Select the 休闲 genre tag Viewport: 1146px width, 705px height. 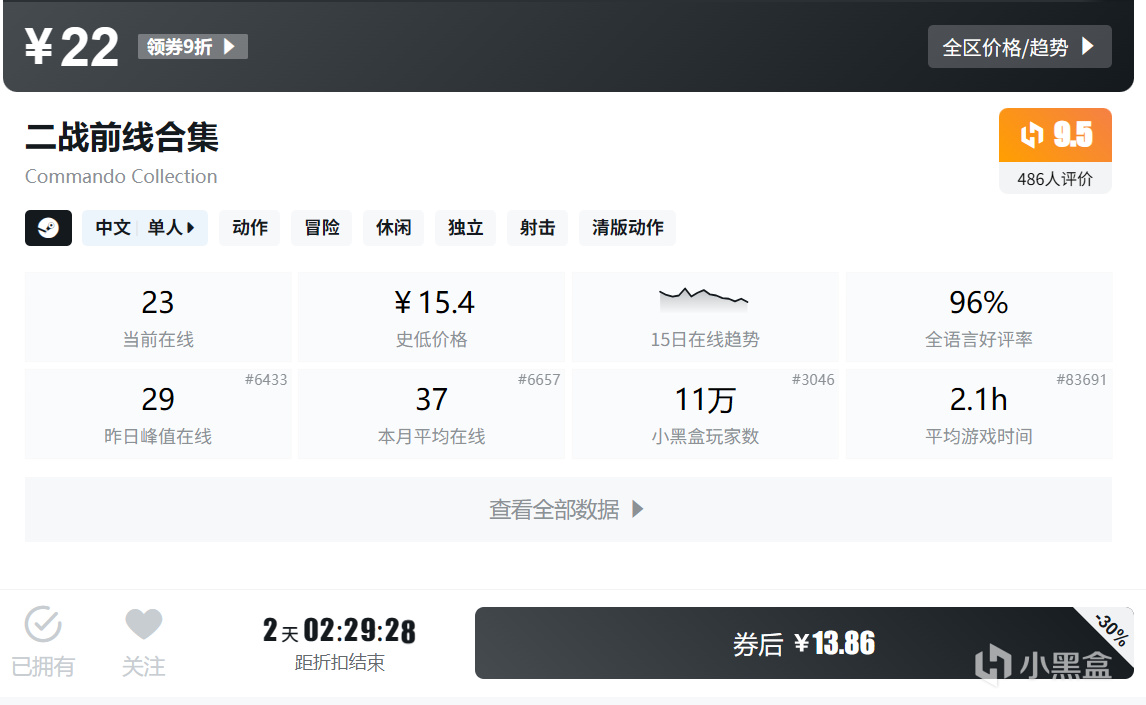[393, 228]
